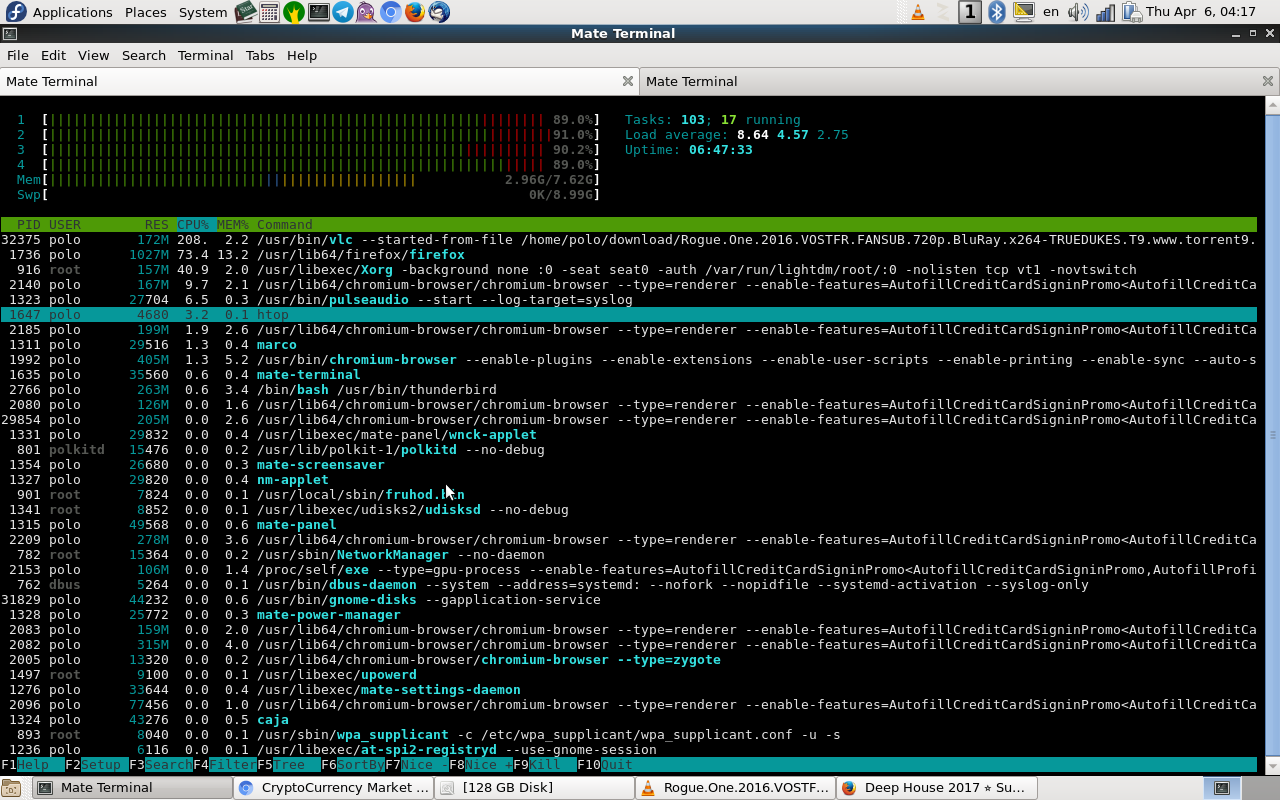1280x800 pixels.
Task: Close the first Mate Terminal tab
Action: (628, 81)
